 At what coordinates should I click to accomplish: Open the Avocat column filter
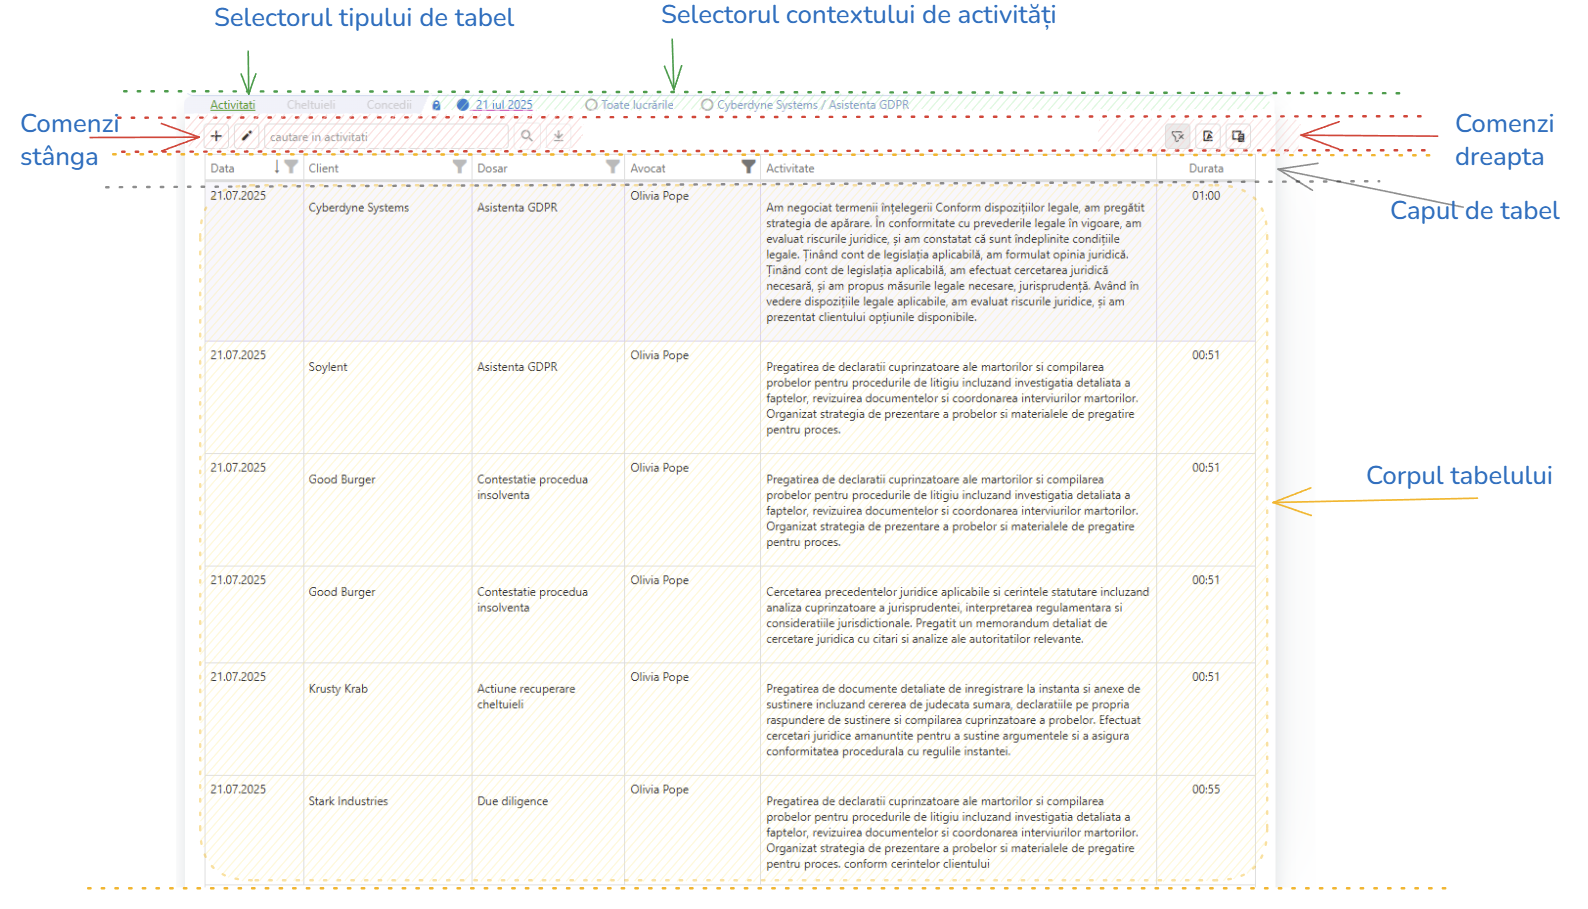[x=748, y=167]
